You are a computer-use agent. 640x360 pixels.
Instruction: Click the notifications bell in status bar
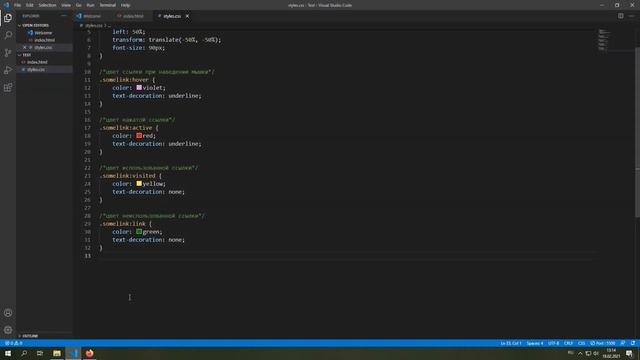(x=633, y=343)
